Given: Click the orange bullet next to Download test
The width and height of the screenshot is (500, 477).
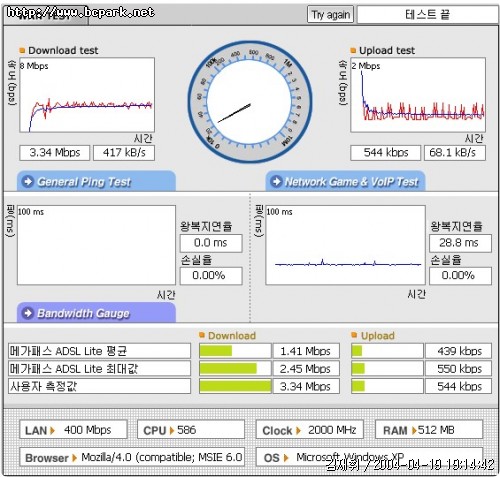Looking at the screenshot, I should (x=22, y=50).
